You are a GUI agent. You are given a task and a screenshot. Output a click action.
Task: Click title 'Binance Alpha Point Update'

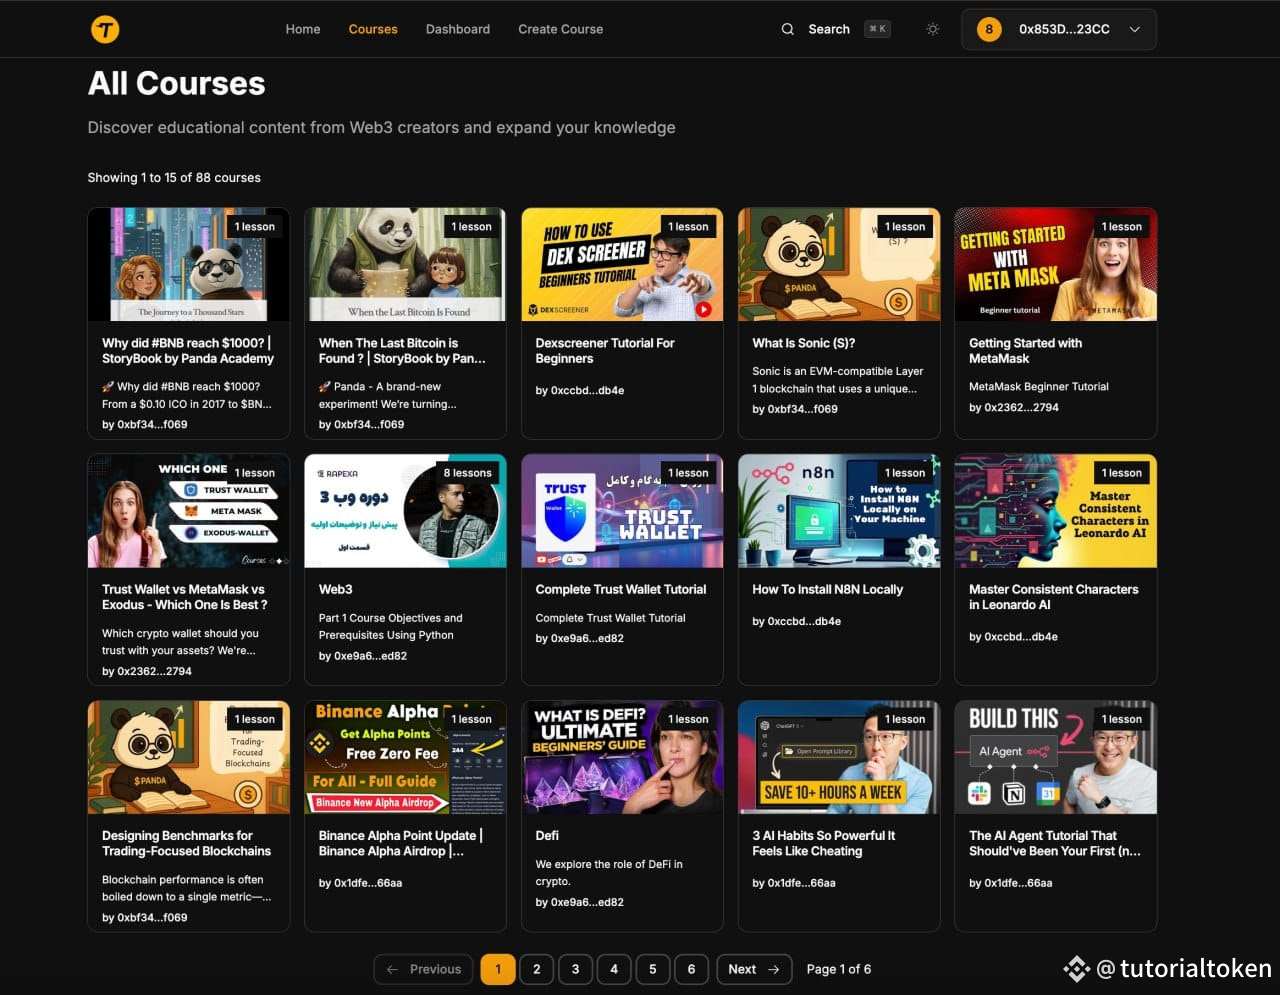(x=400, y=843)
